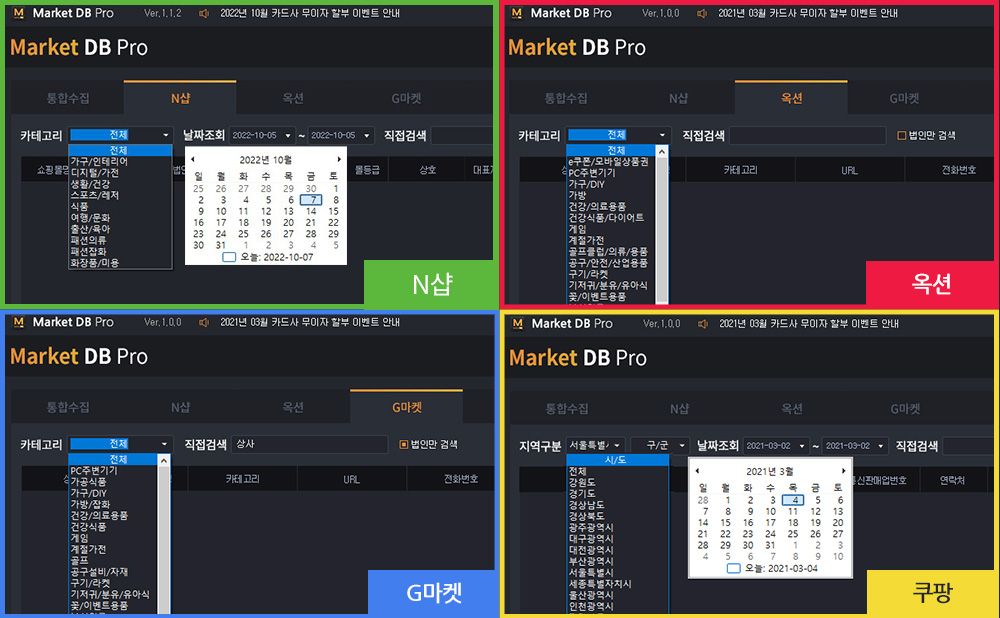Image resolution: width=1000 pixels, height=618 pixels.
Task: Click the Market DB Pro app icon in 쿠팡 window
Action: click(517, 324)
